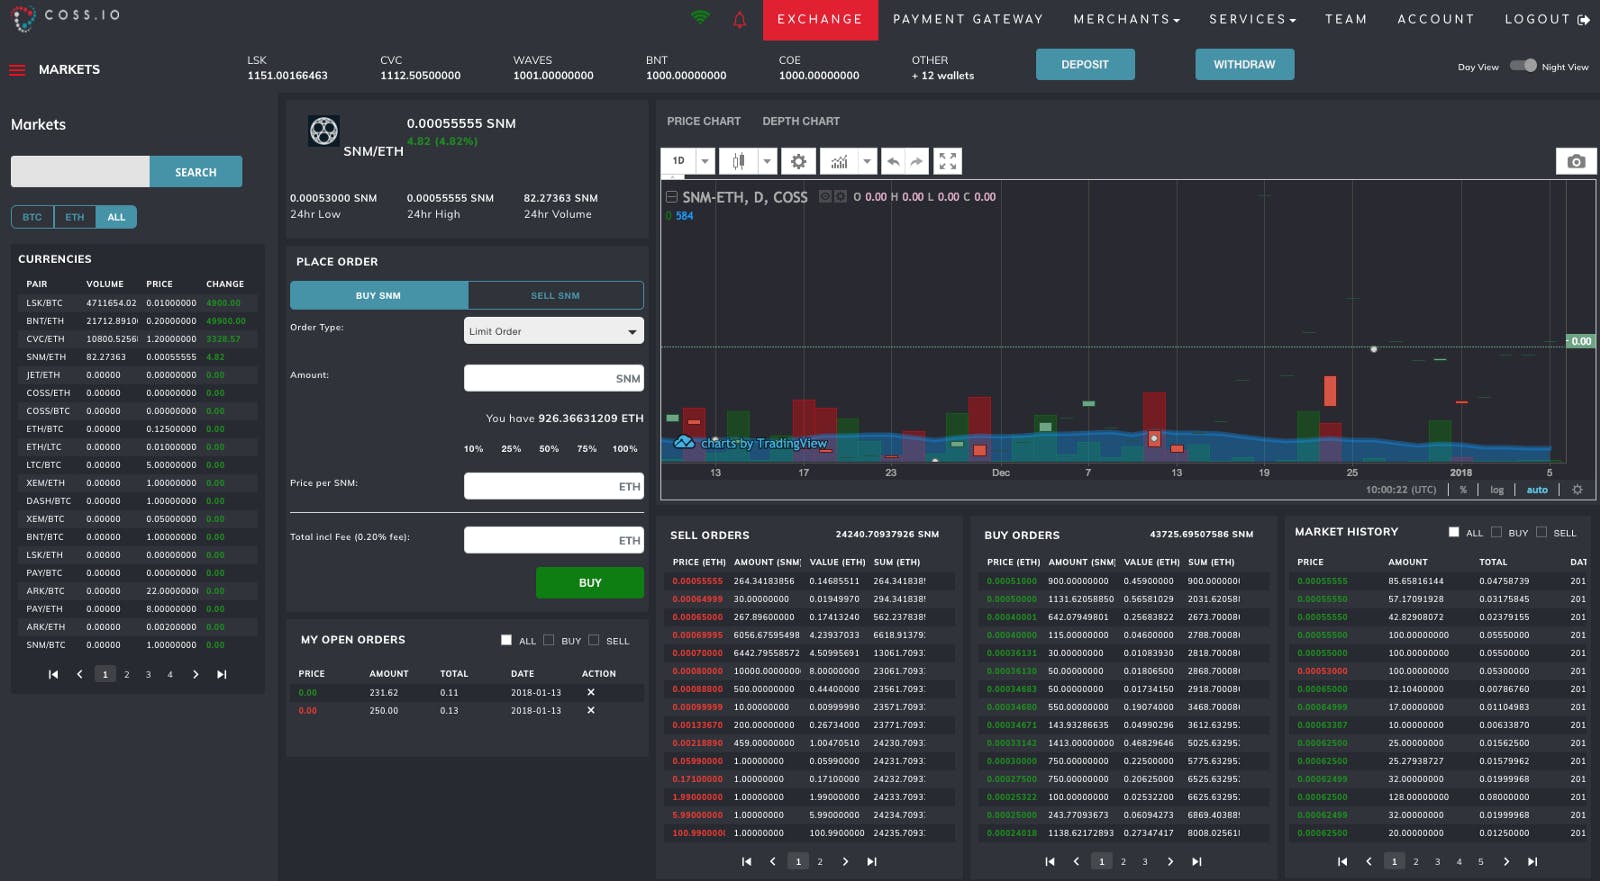Toggle fullscreen chart mode
Screen dimensions: 1600x881
[x=947, y=161]
